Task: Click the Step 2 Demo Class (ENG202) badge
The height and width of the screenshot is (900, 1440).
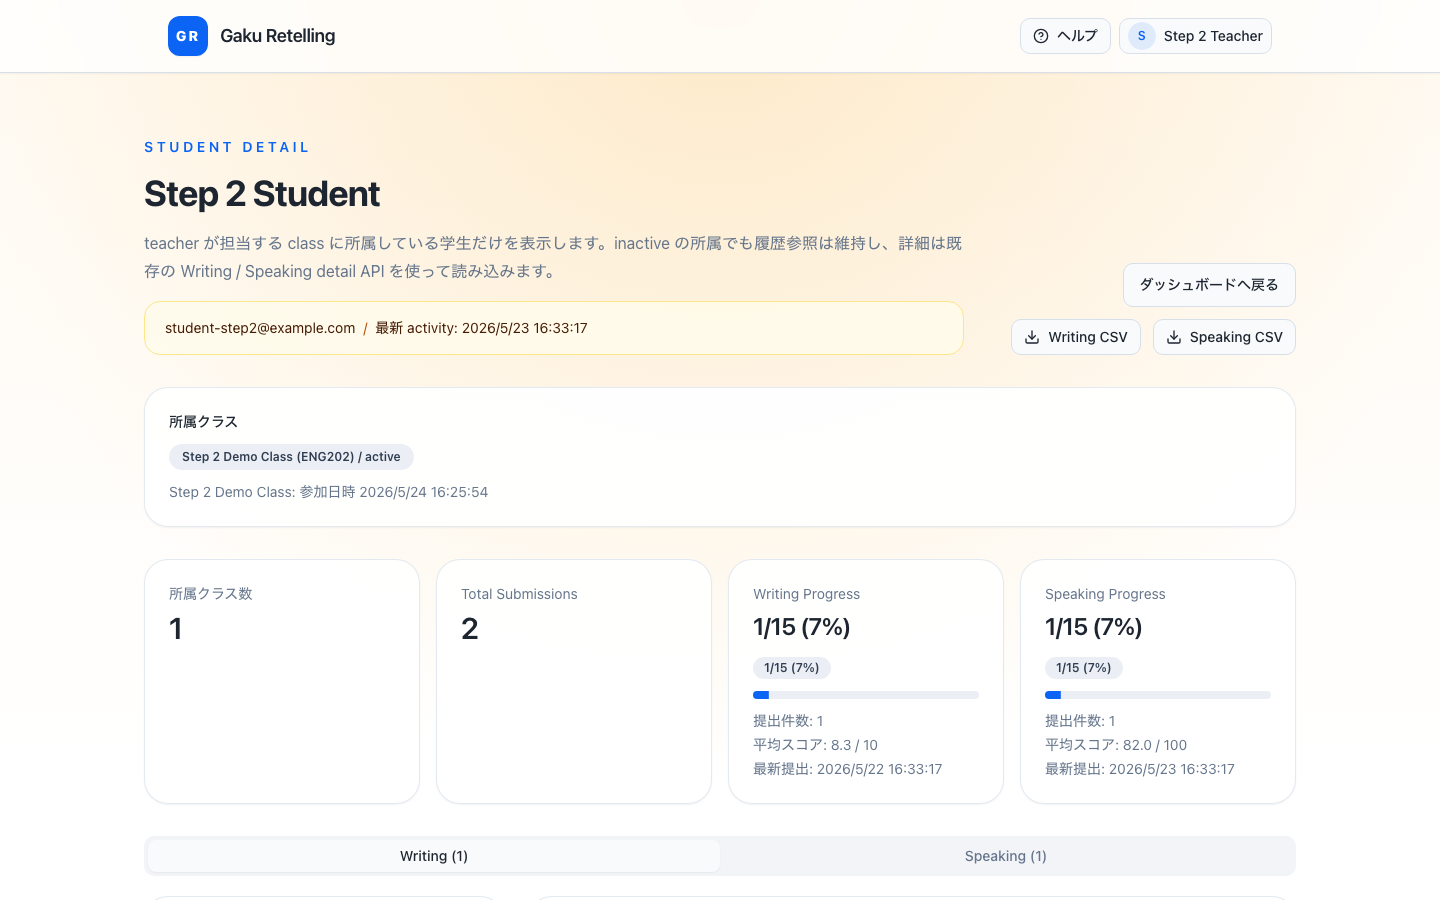Action: [x=291, y=457]
